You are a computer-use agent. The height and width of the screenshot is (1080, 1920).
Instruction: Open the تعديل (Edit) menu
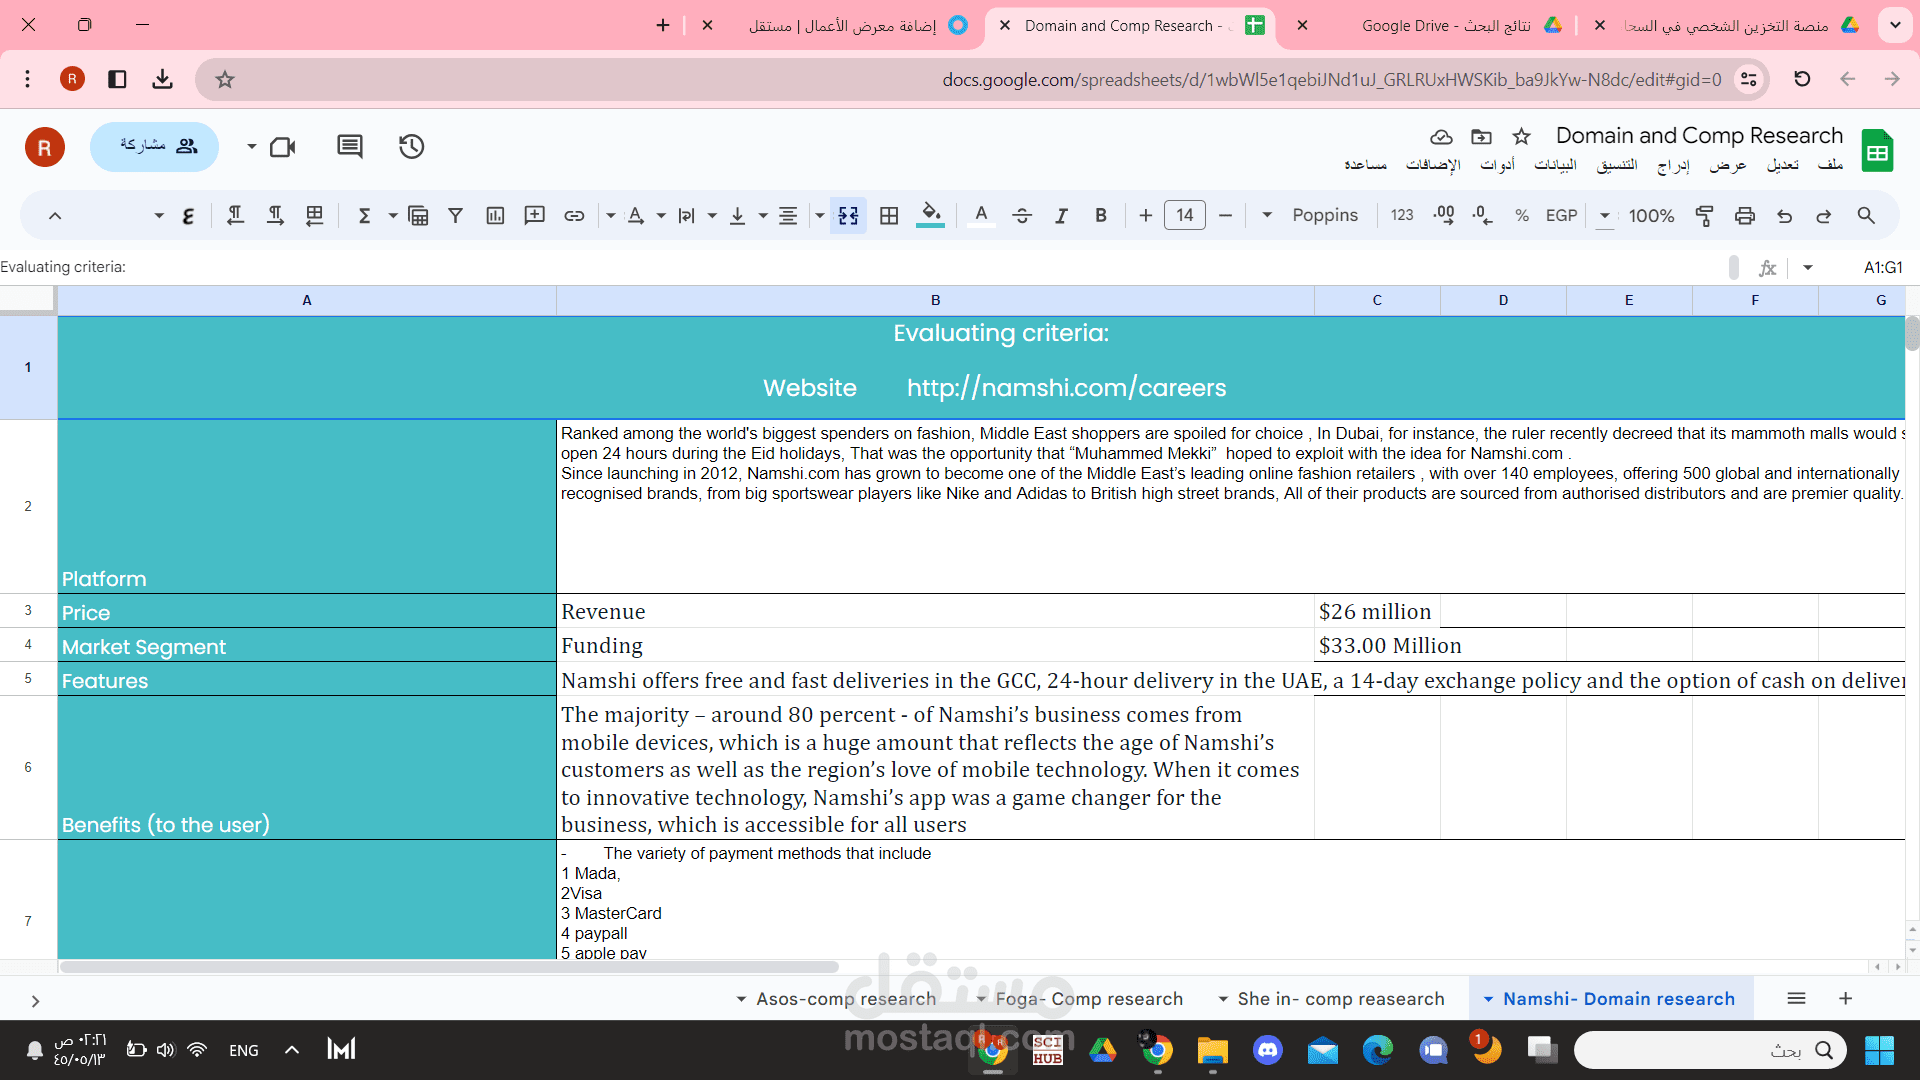pos(1782,165)
